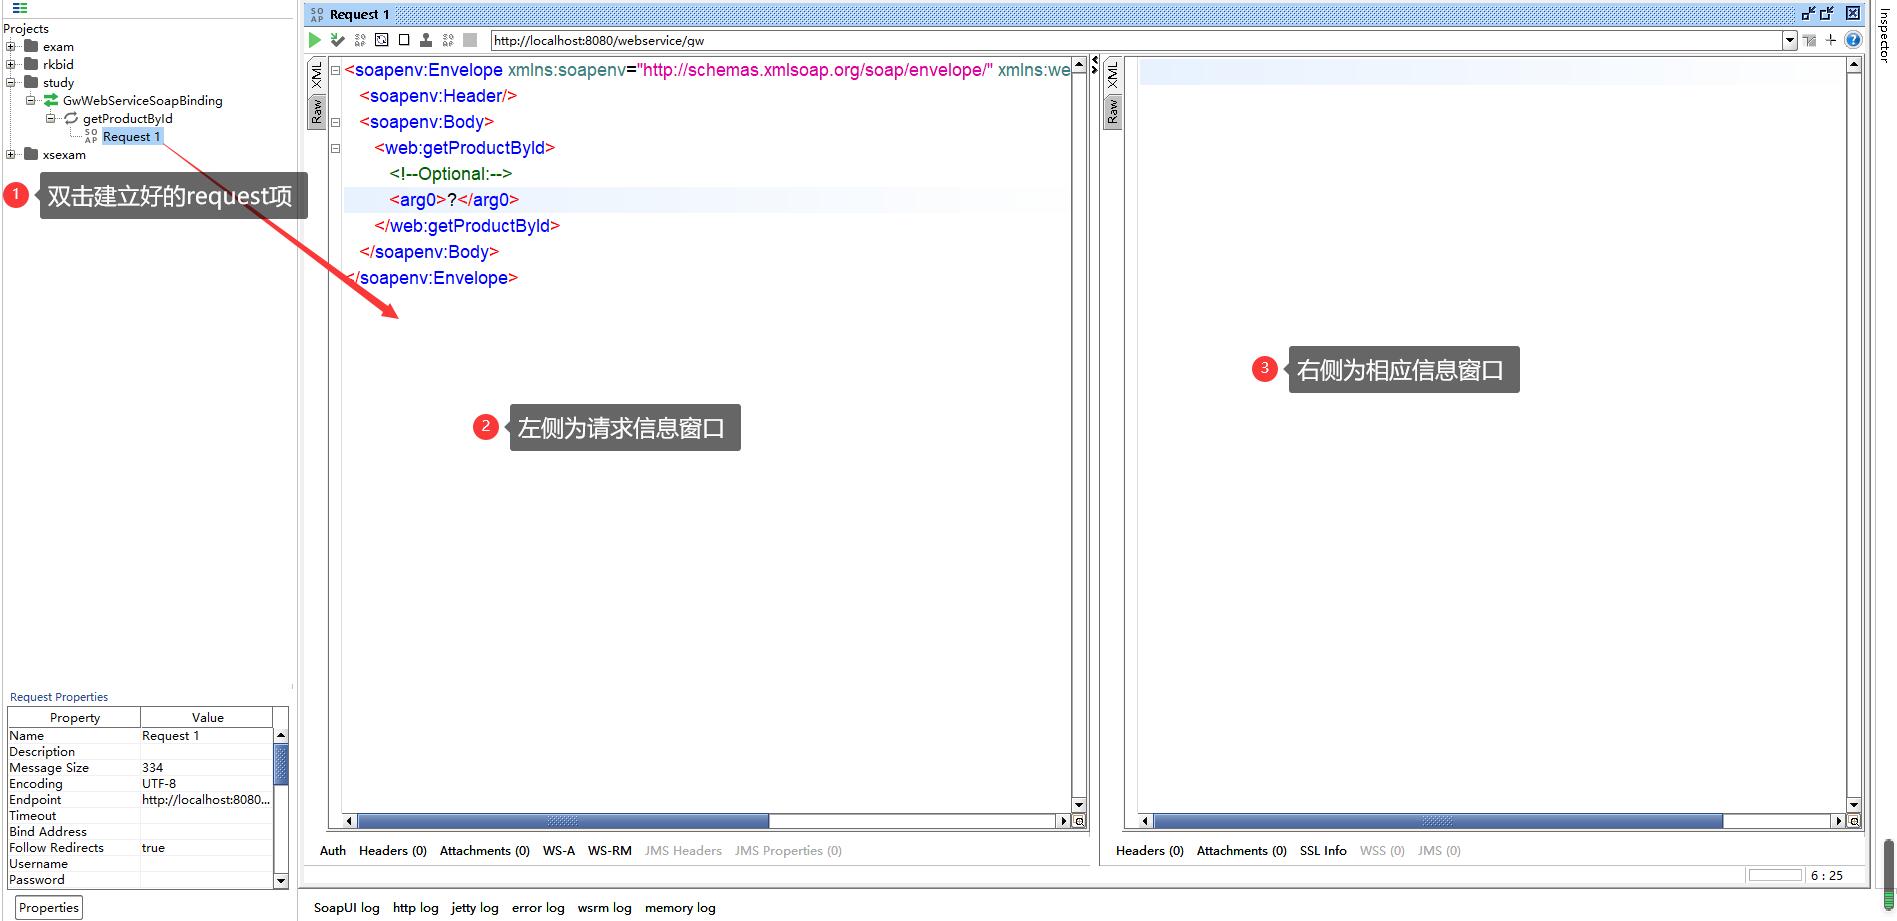
Task: Open the endpoint URL dropdown list
Action: click(1790, 40)
